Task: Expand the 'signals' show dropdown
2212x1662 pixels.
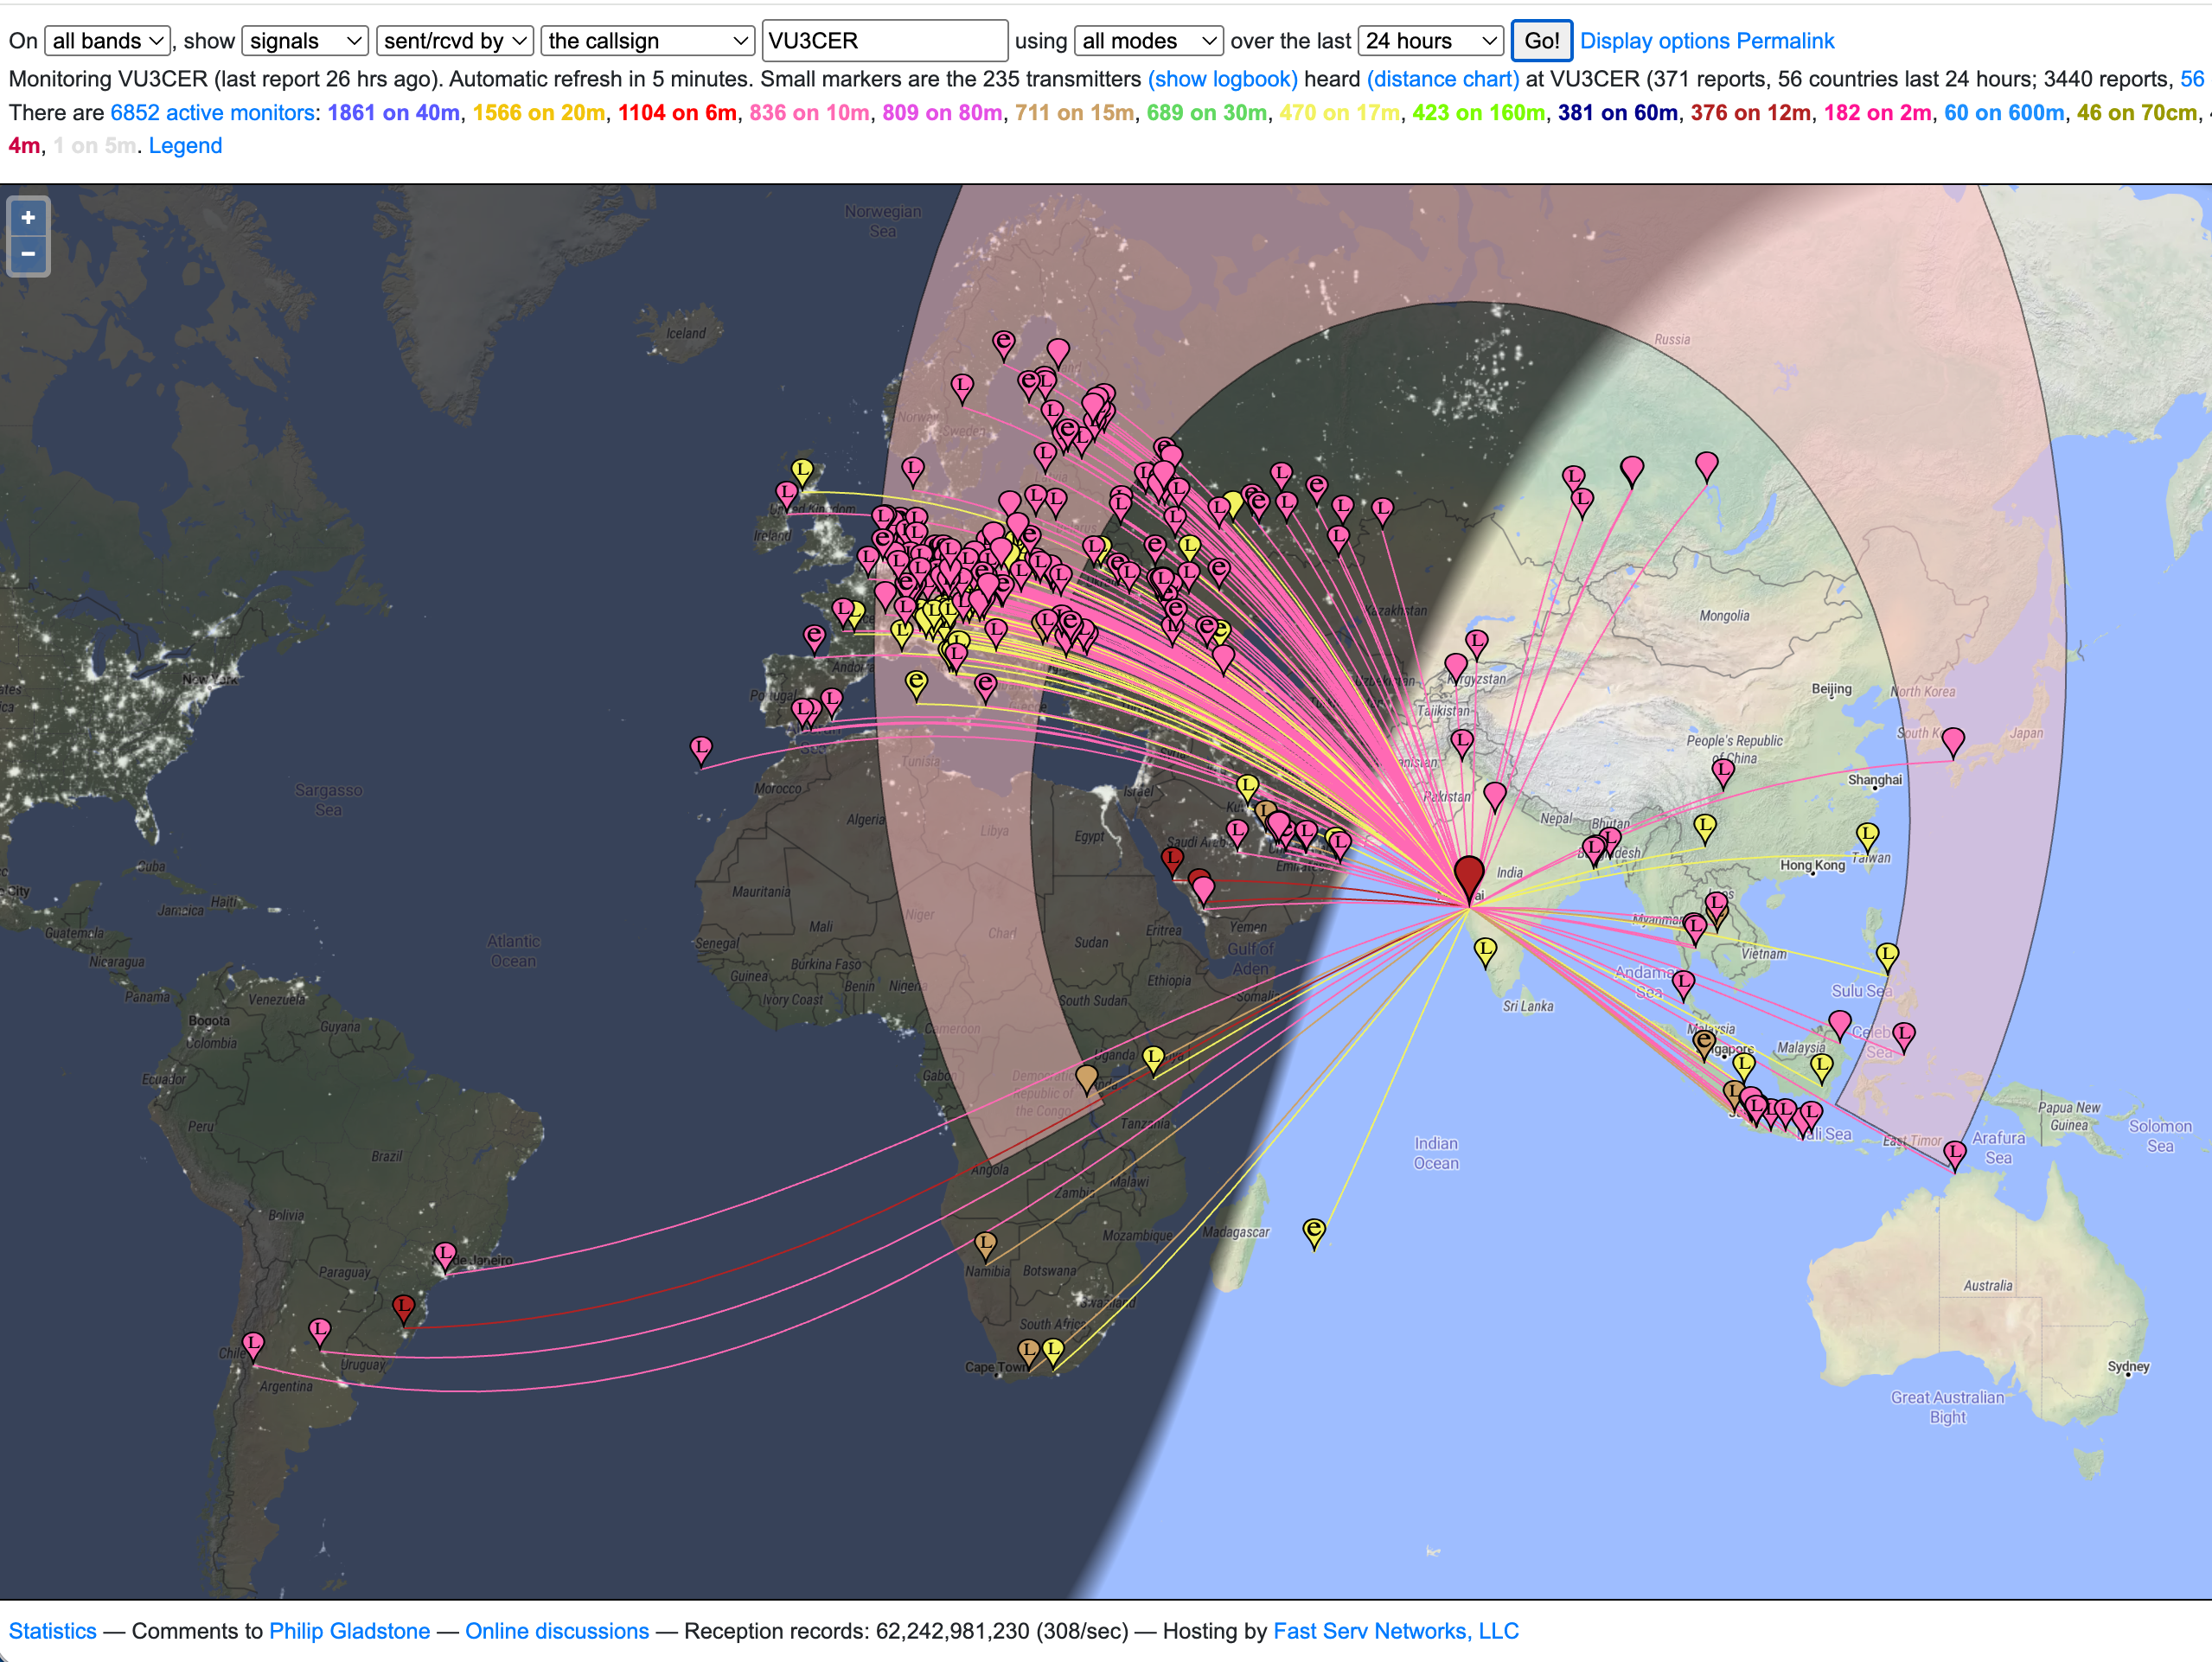Action: click(304, 41)
